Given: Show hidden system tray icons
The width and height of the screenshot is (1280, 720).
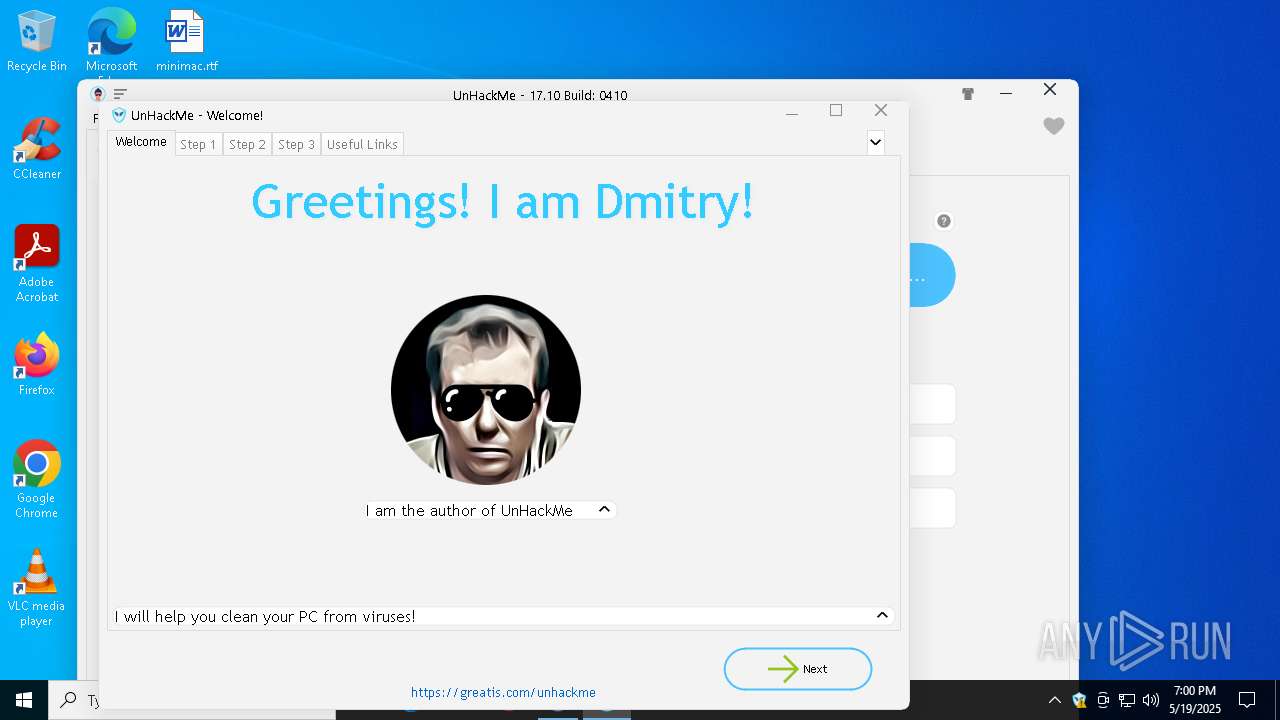Looking at the screenshot, I should [1054, 700].
